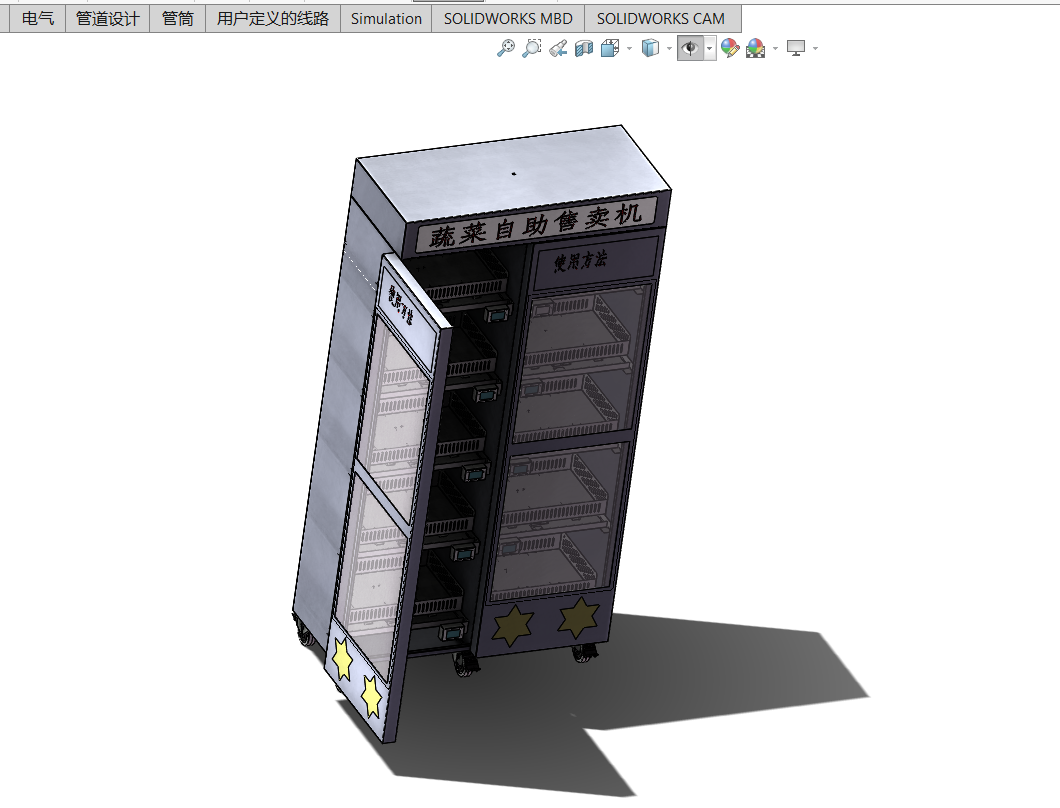
Task: Click the Apply Scene icon
Action: pos(756,48)
